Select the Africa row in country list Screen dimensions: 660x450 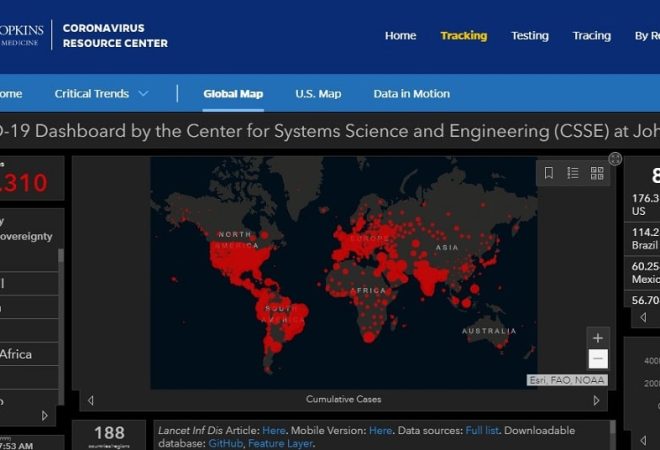coord(29,354)
